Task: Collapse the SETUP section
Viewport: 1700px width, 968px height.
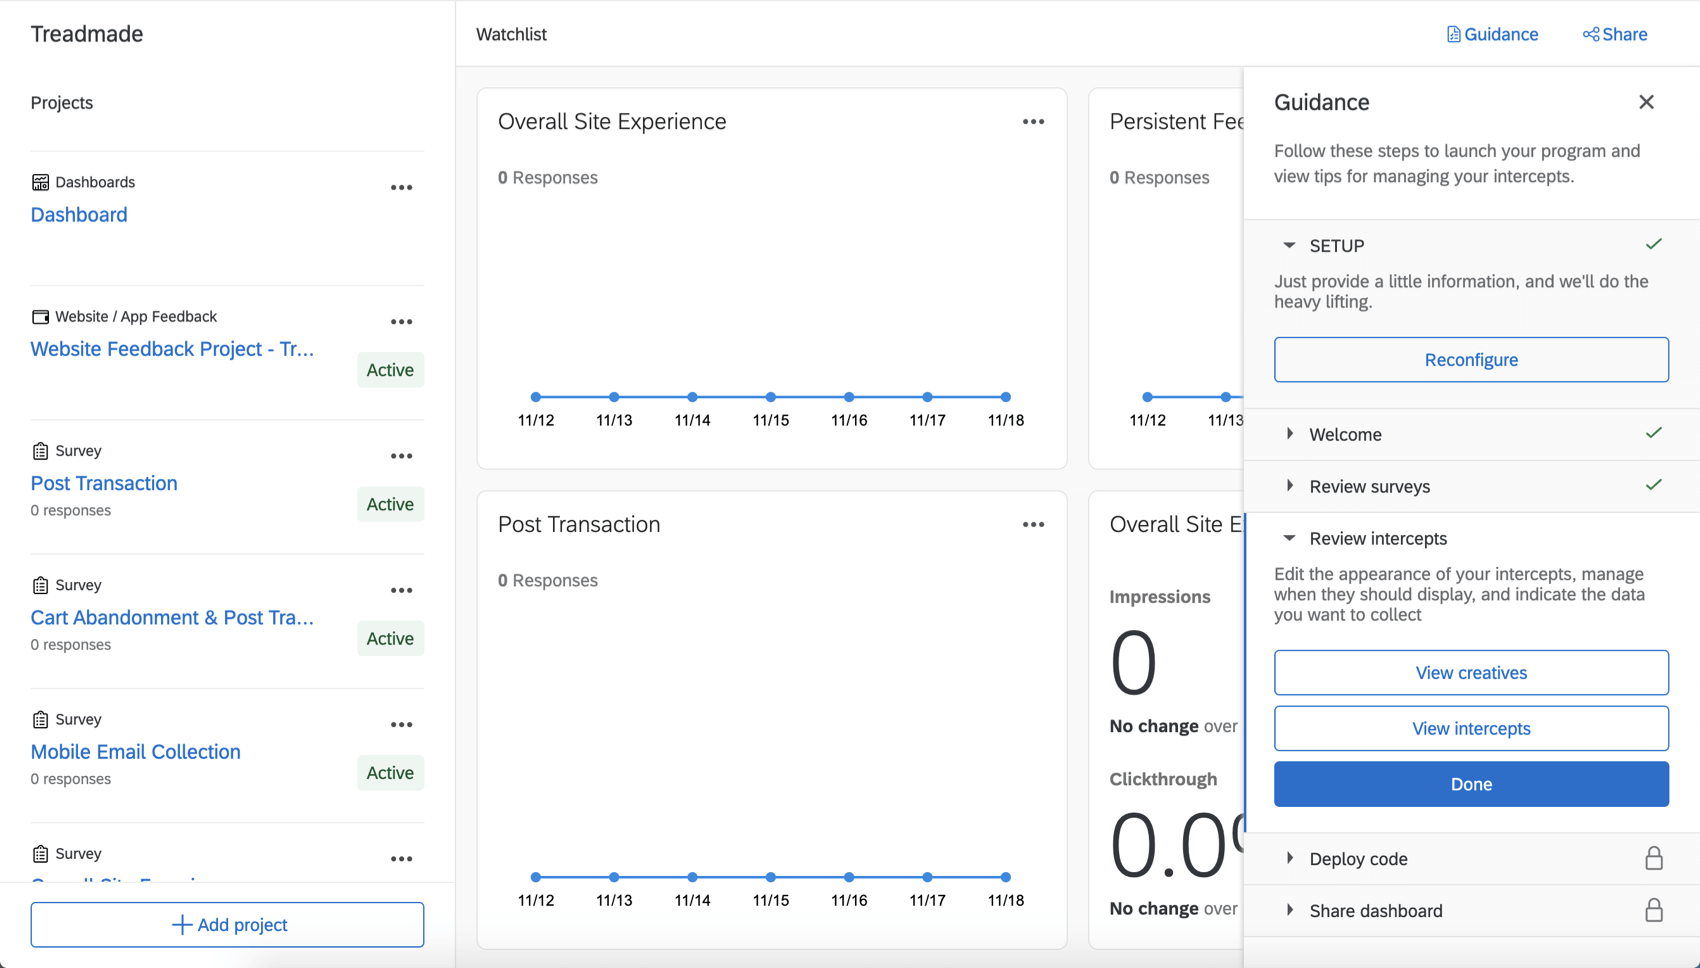Action: coord(1289,246)
